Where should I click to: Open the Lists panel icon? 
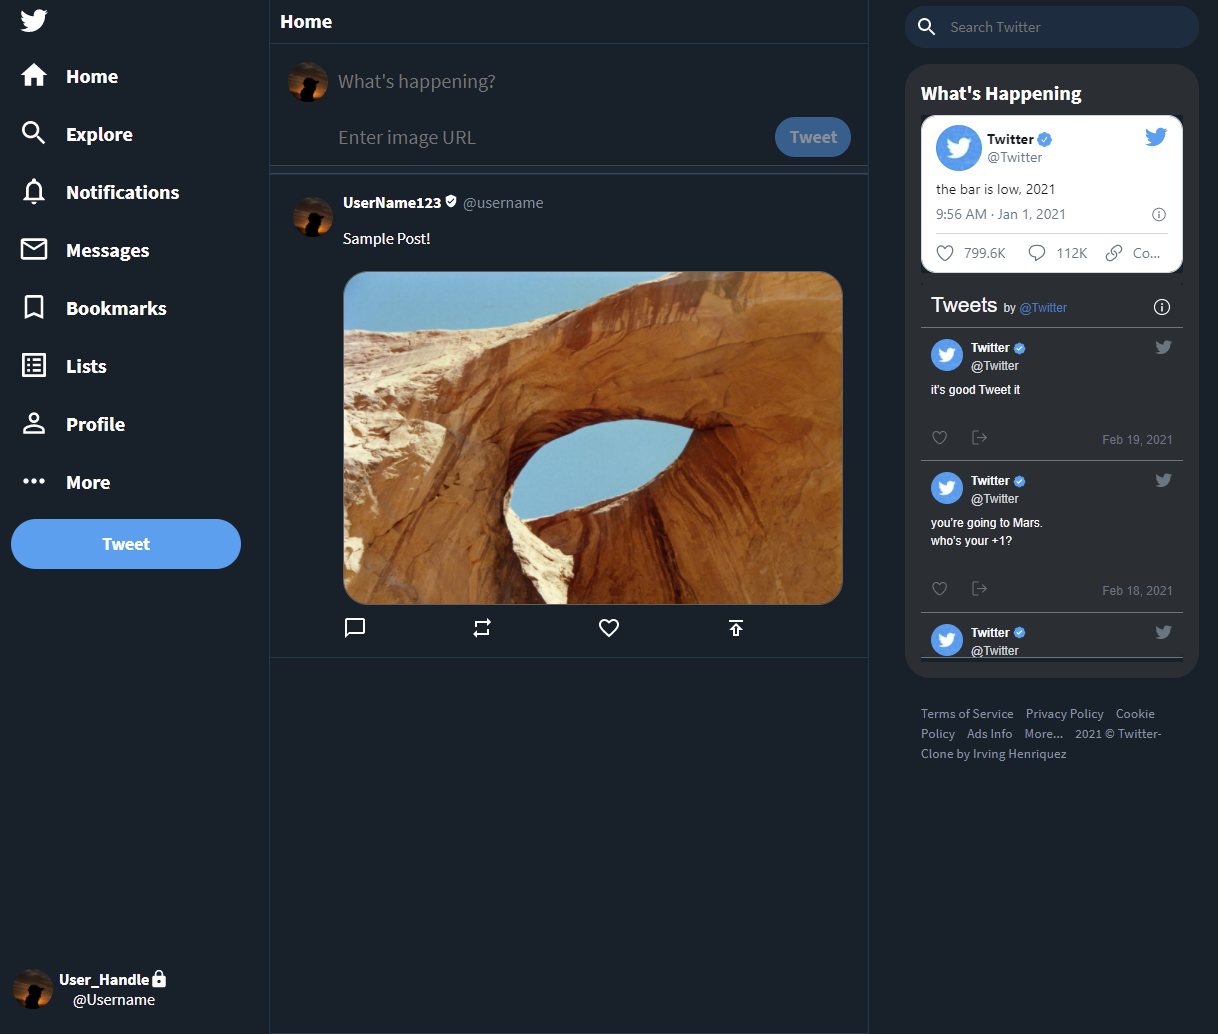click(33, 366)
